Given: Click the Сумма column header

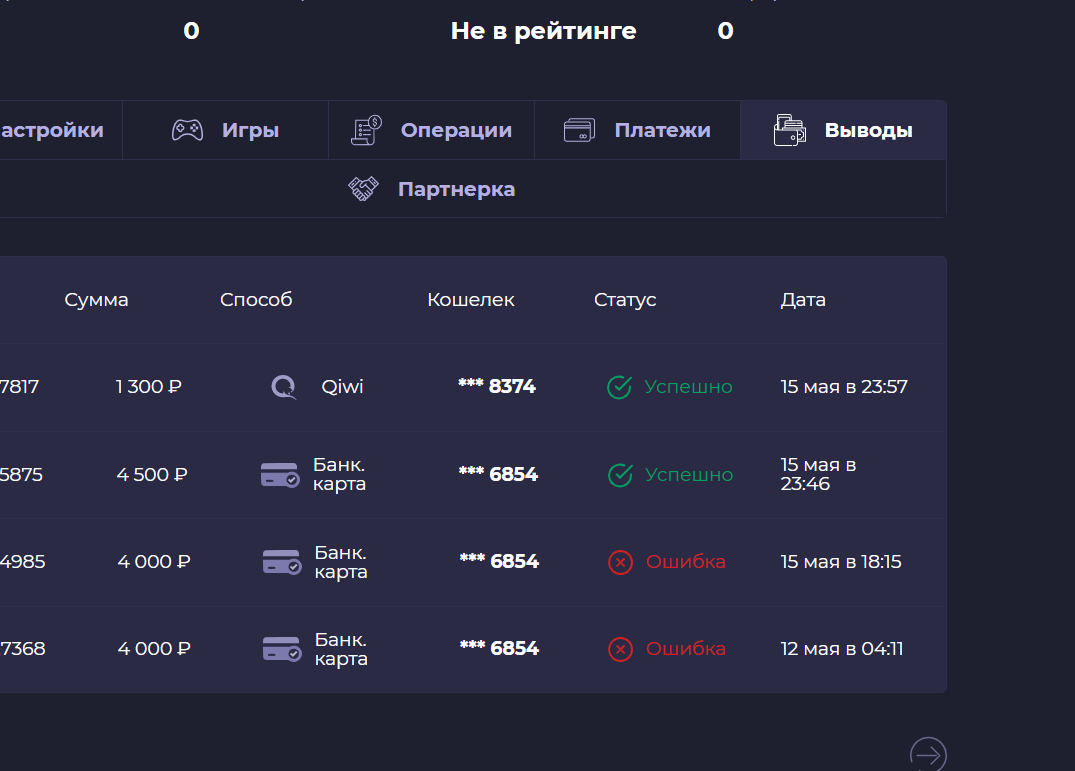Looking at the screenshot, I should [x=97, y=299].
